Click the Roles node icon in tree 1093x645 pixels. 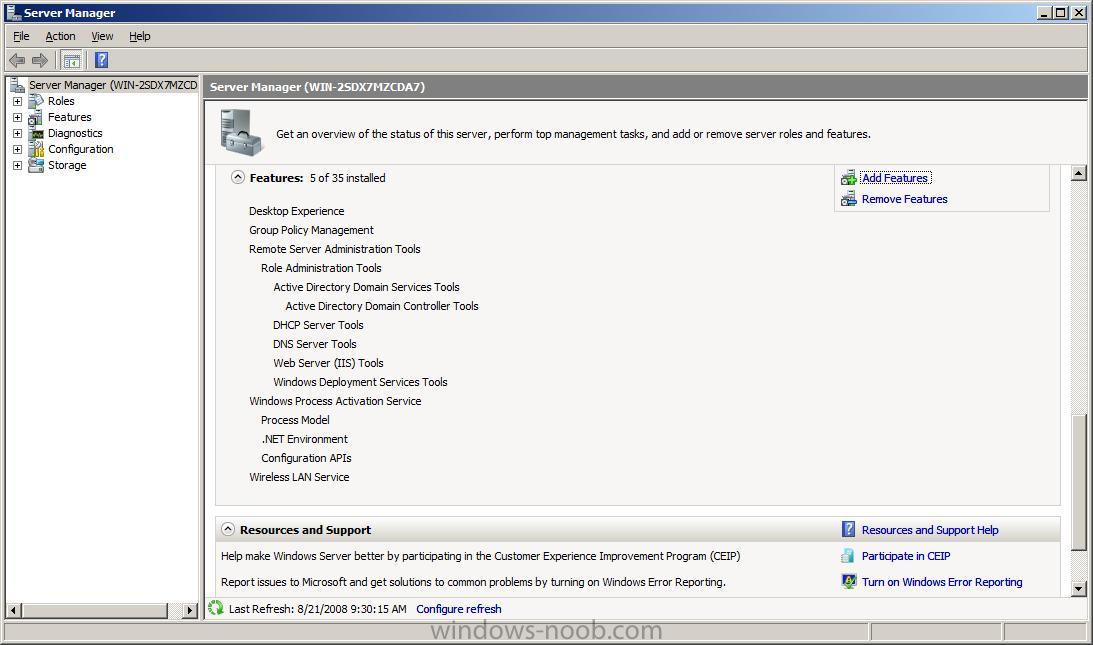[36, 101]
